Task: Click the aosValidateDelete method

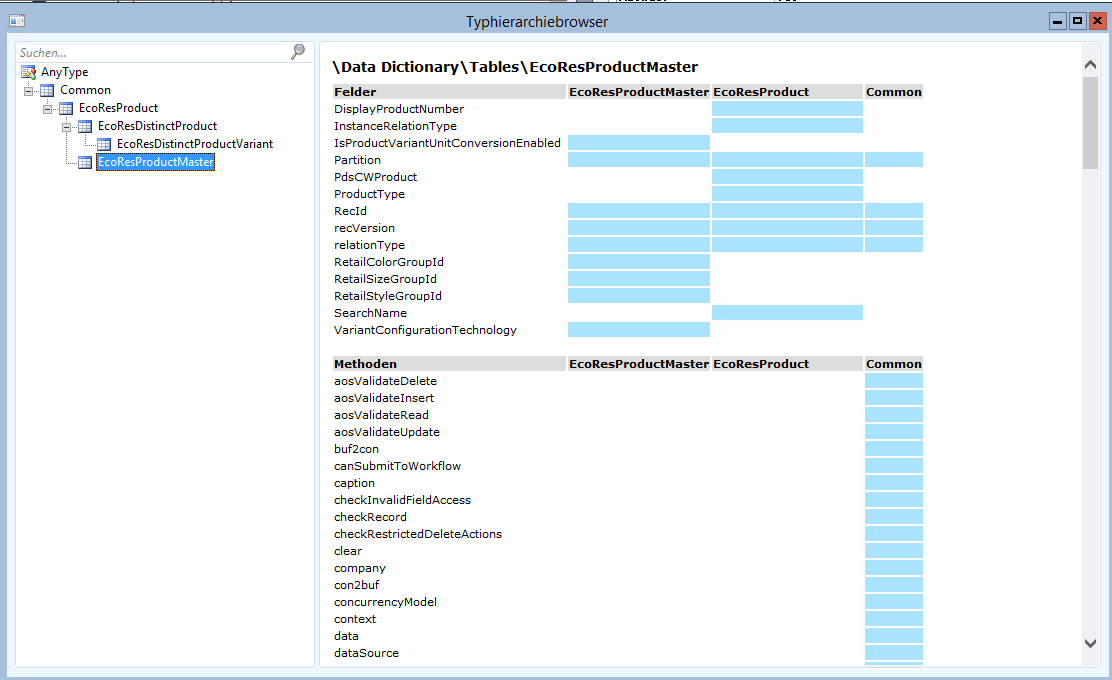Action: click(x=385, y=381)
